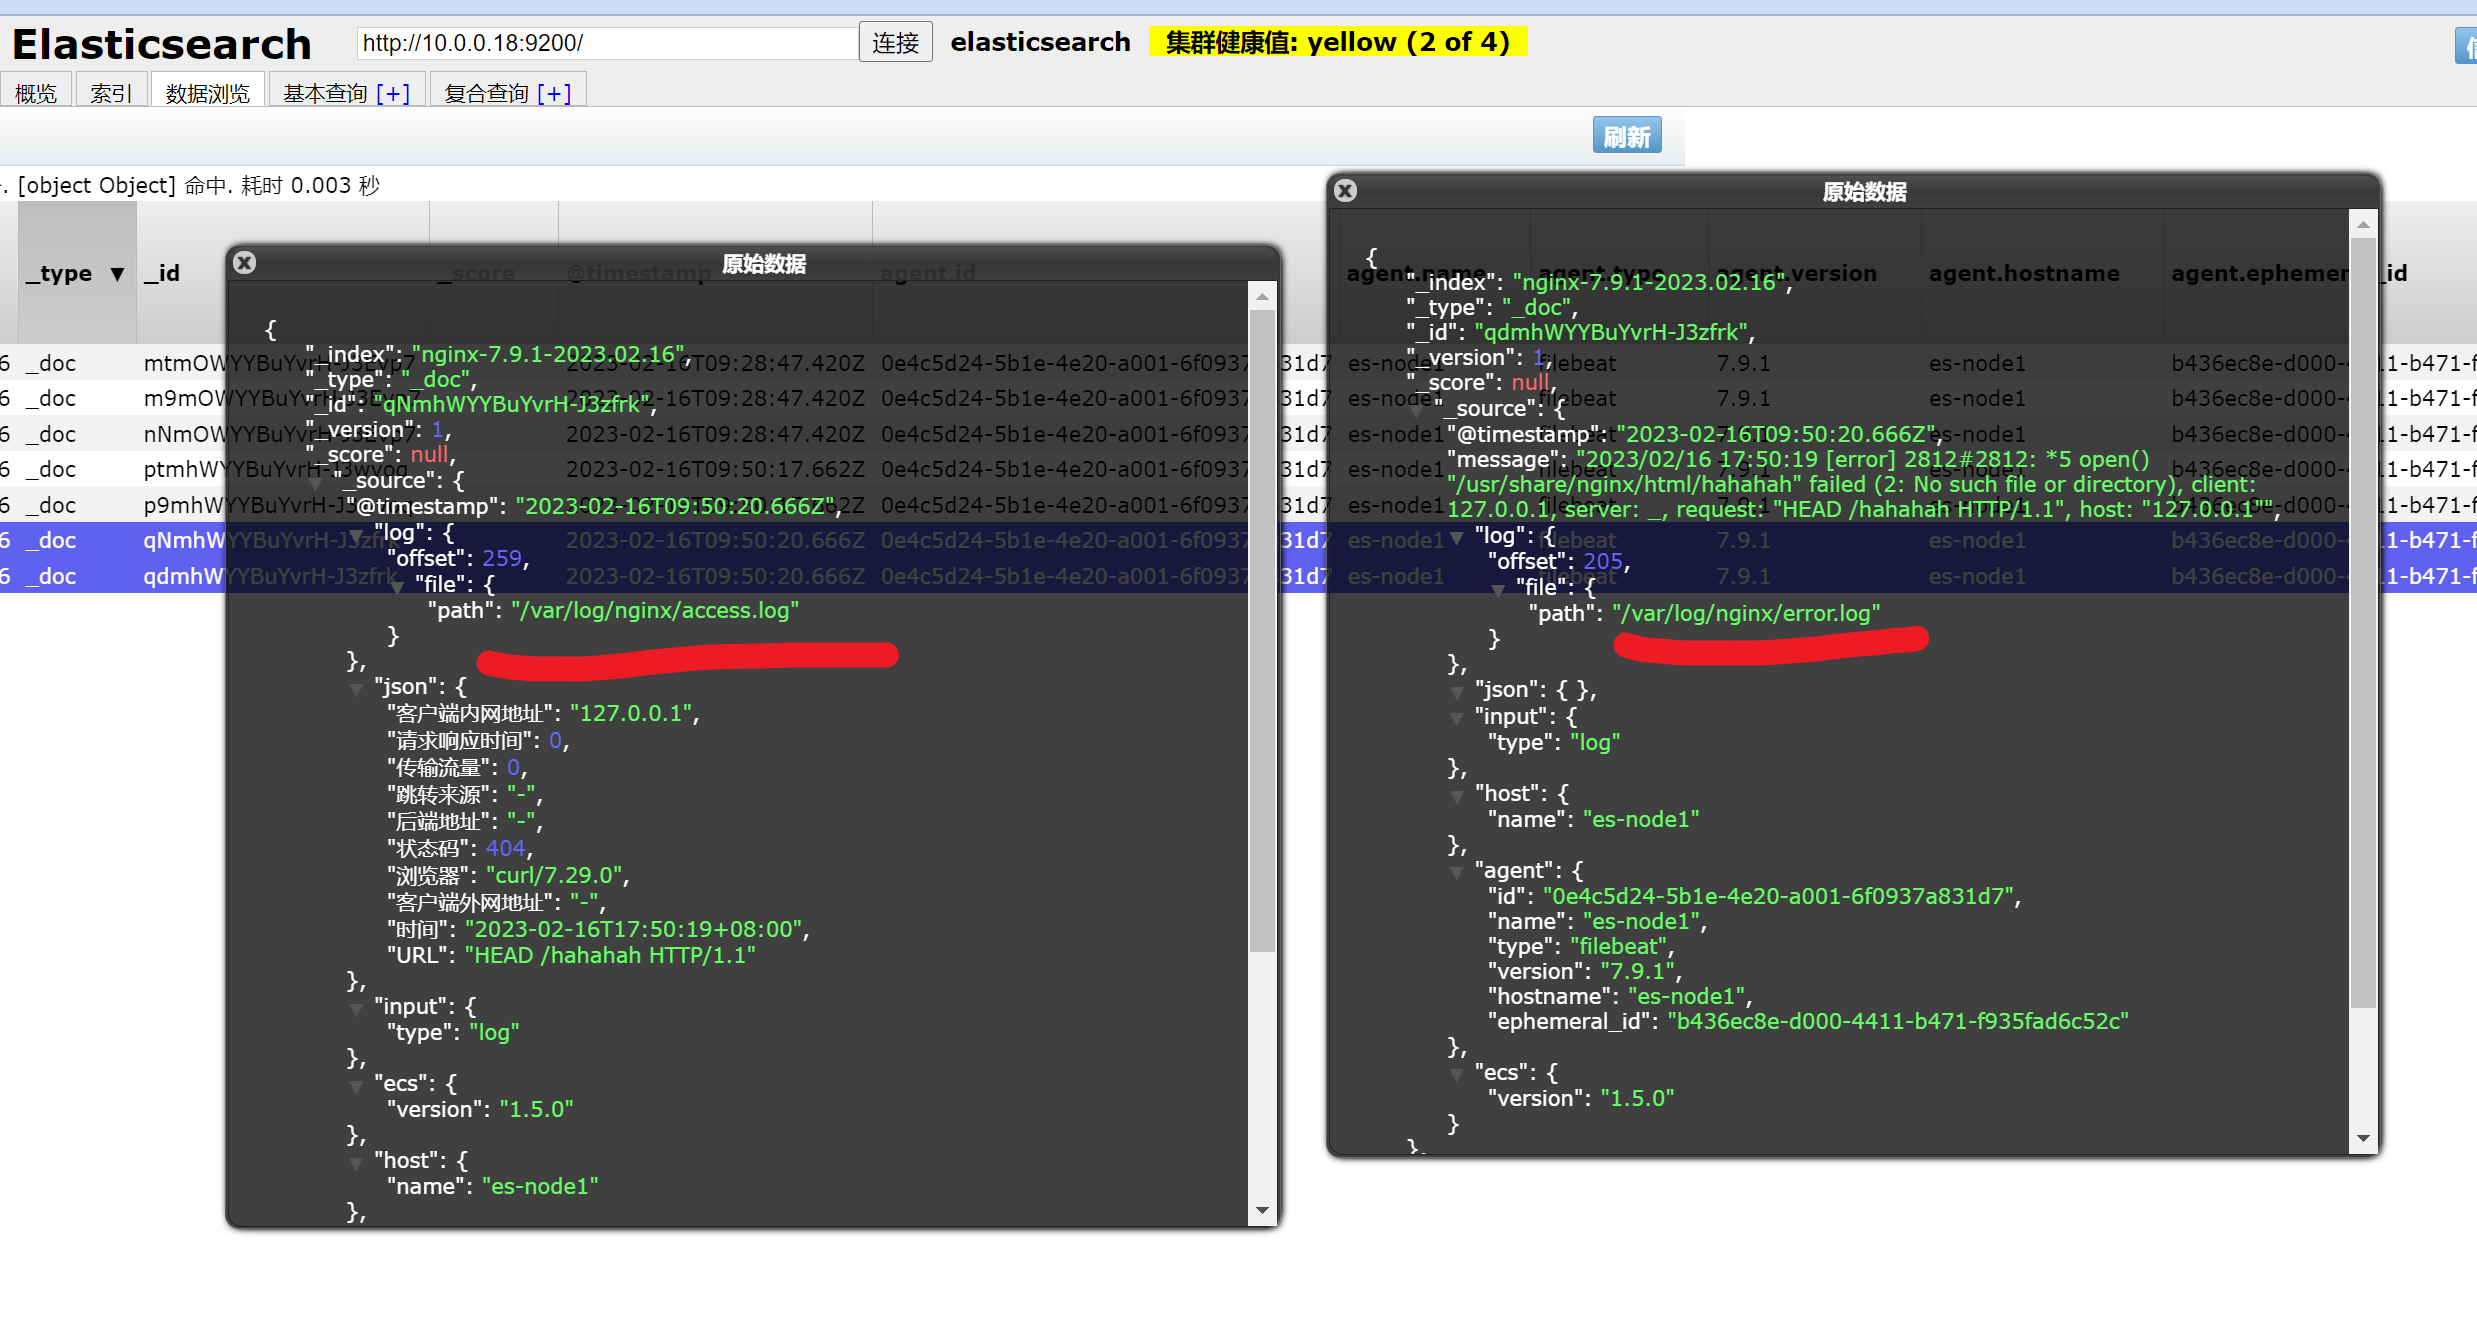Collapse the "agent" node in right dialog

[1457, 873]
